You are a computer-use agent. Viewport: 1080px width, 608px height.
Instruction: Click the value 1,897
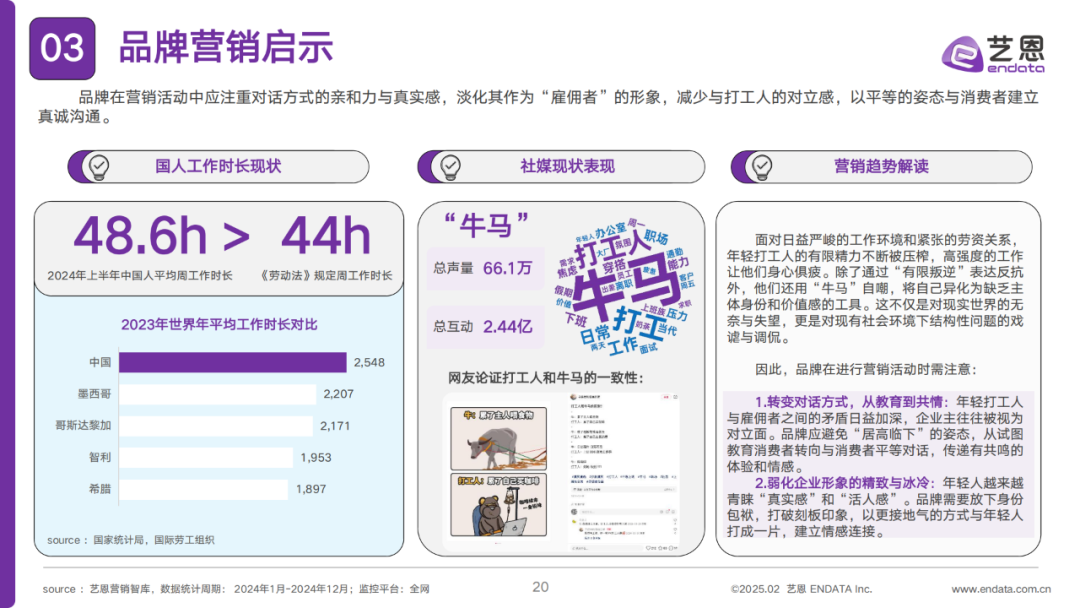click(x=311, y=489)
